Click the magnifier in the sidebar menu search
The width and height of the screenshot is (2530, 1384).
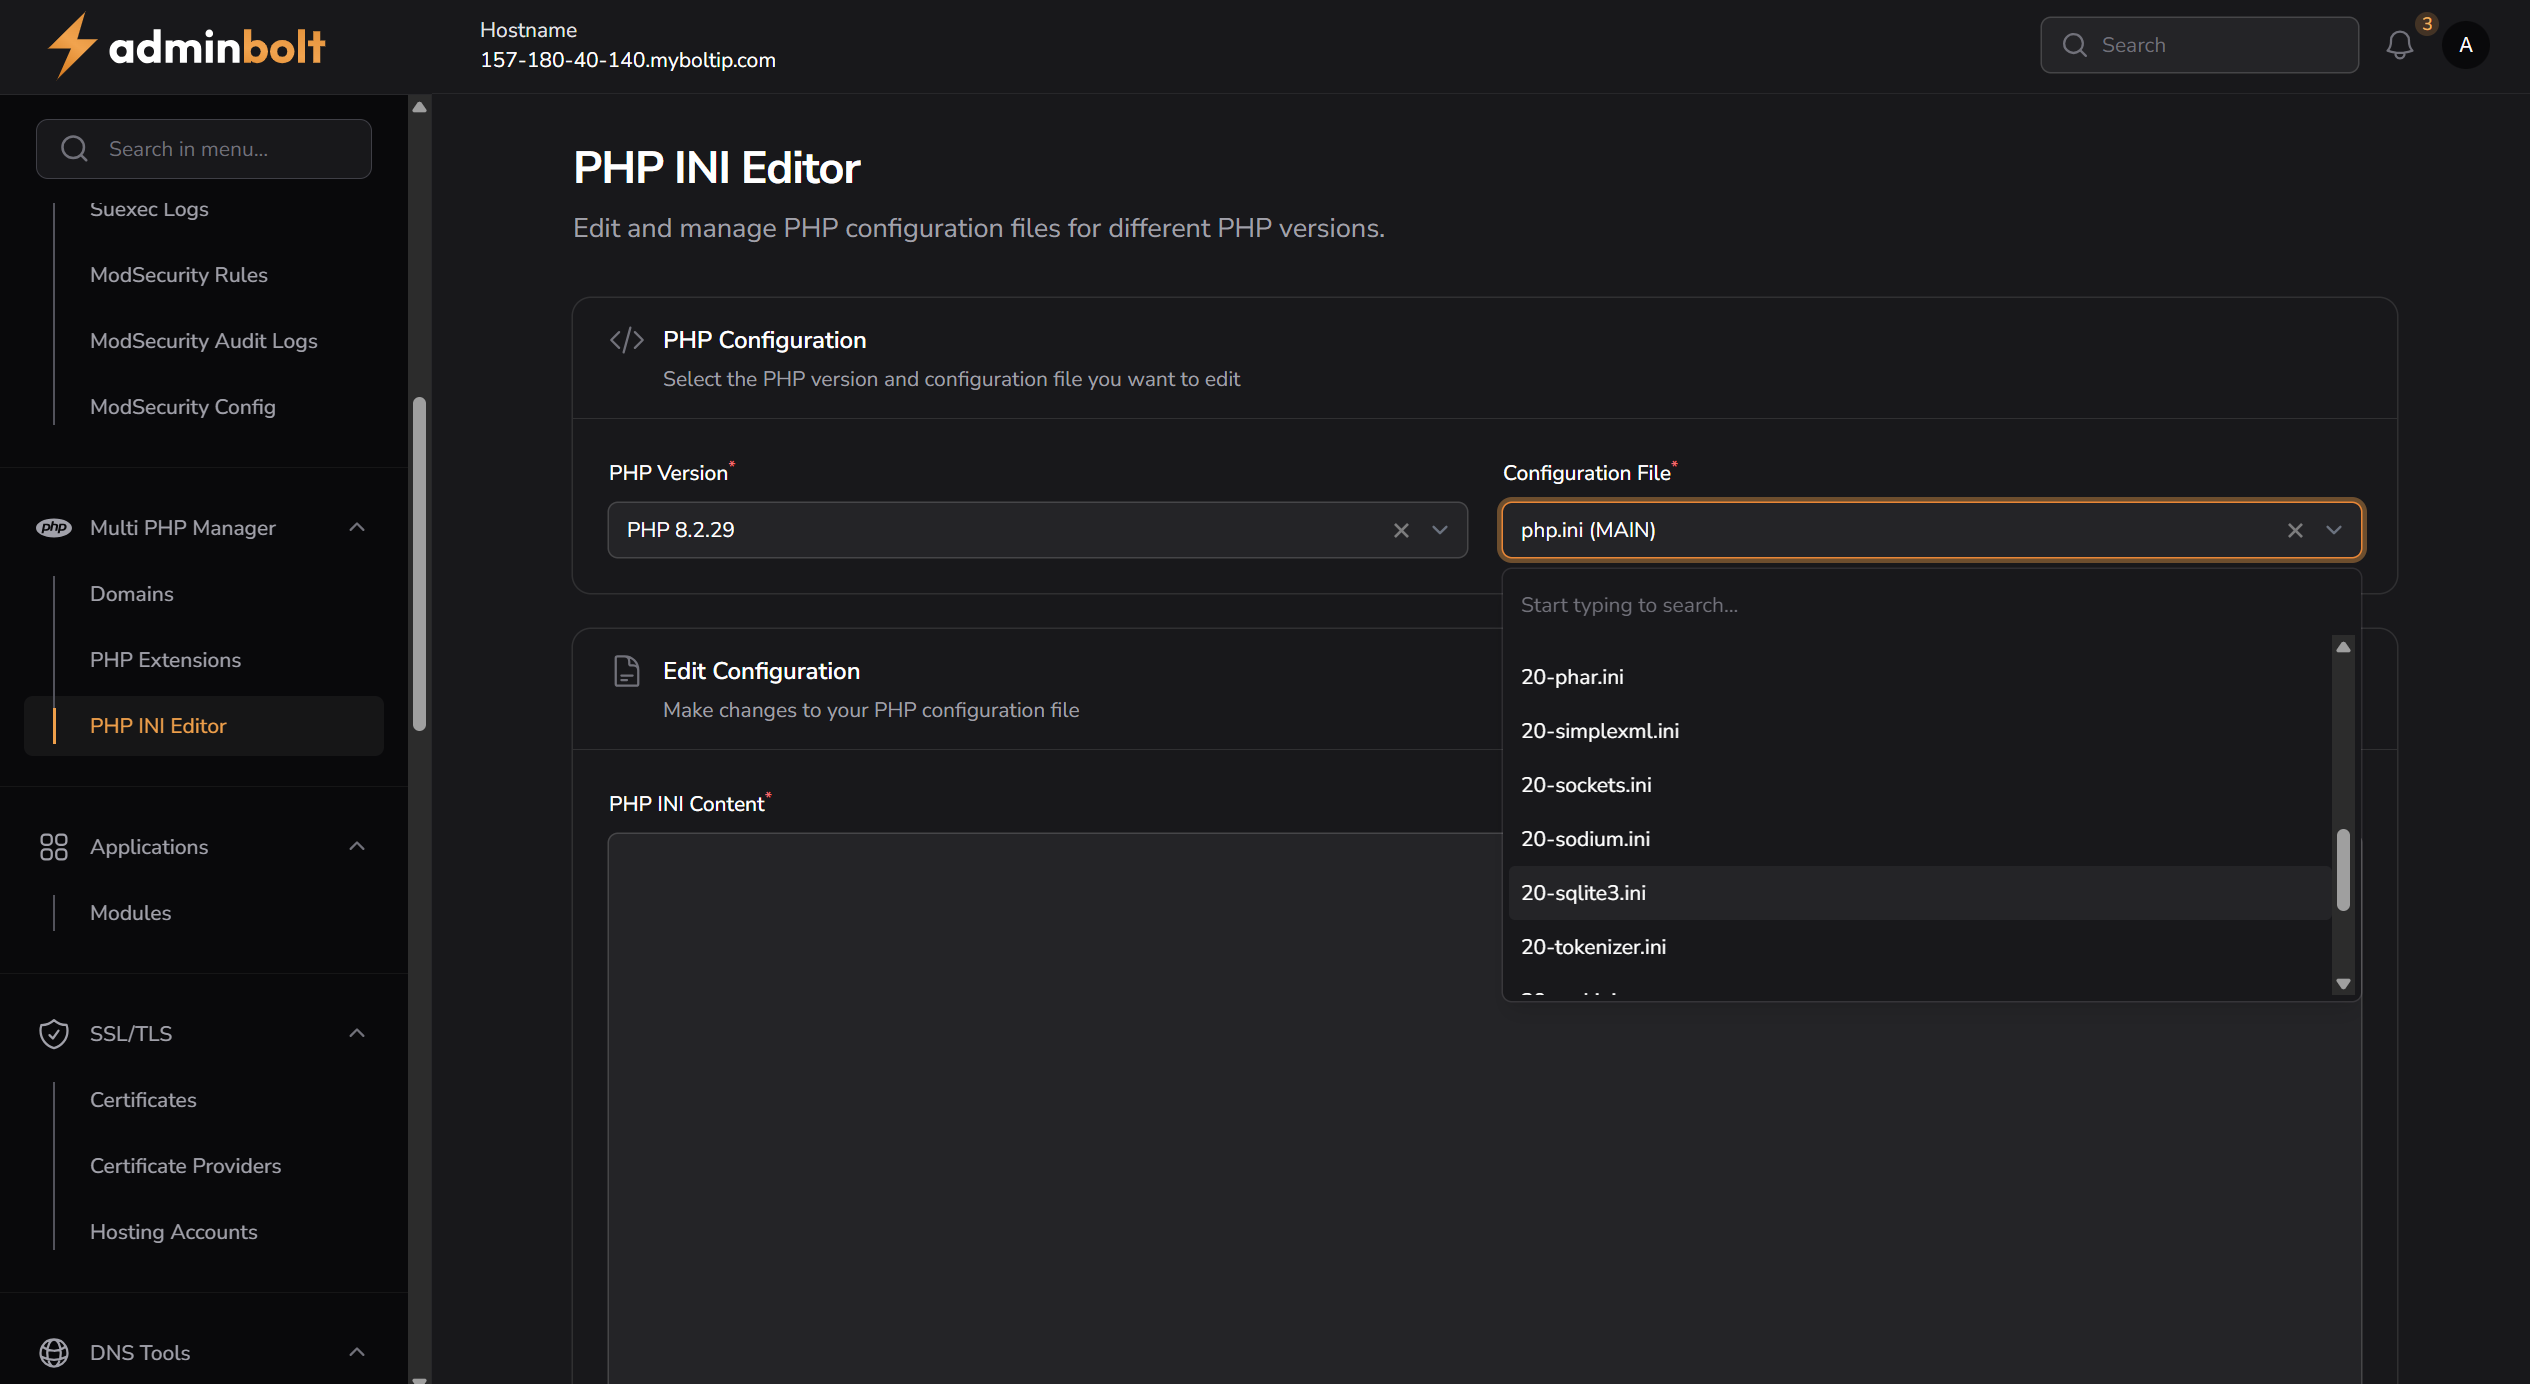coord(74,148)
